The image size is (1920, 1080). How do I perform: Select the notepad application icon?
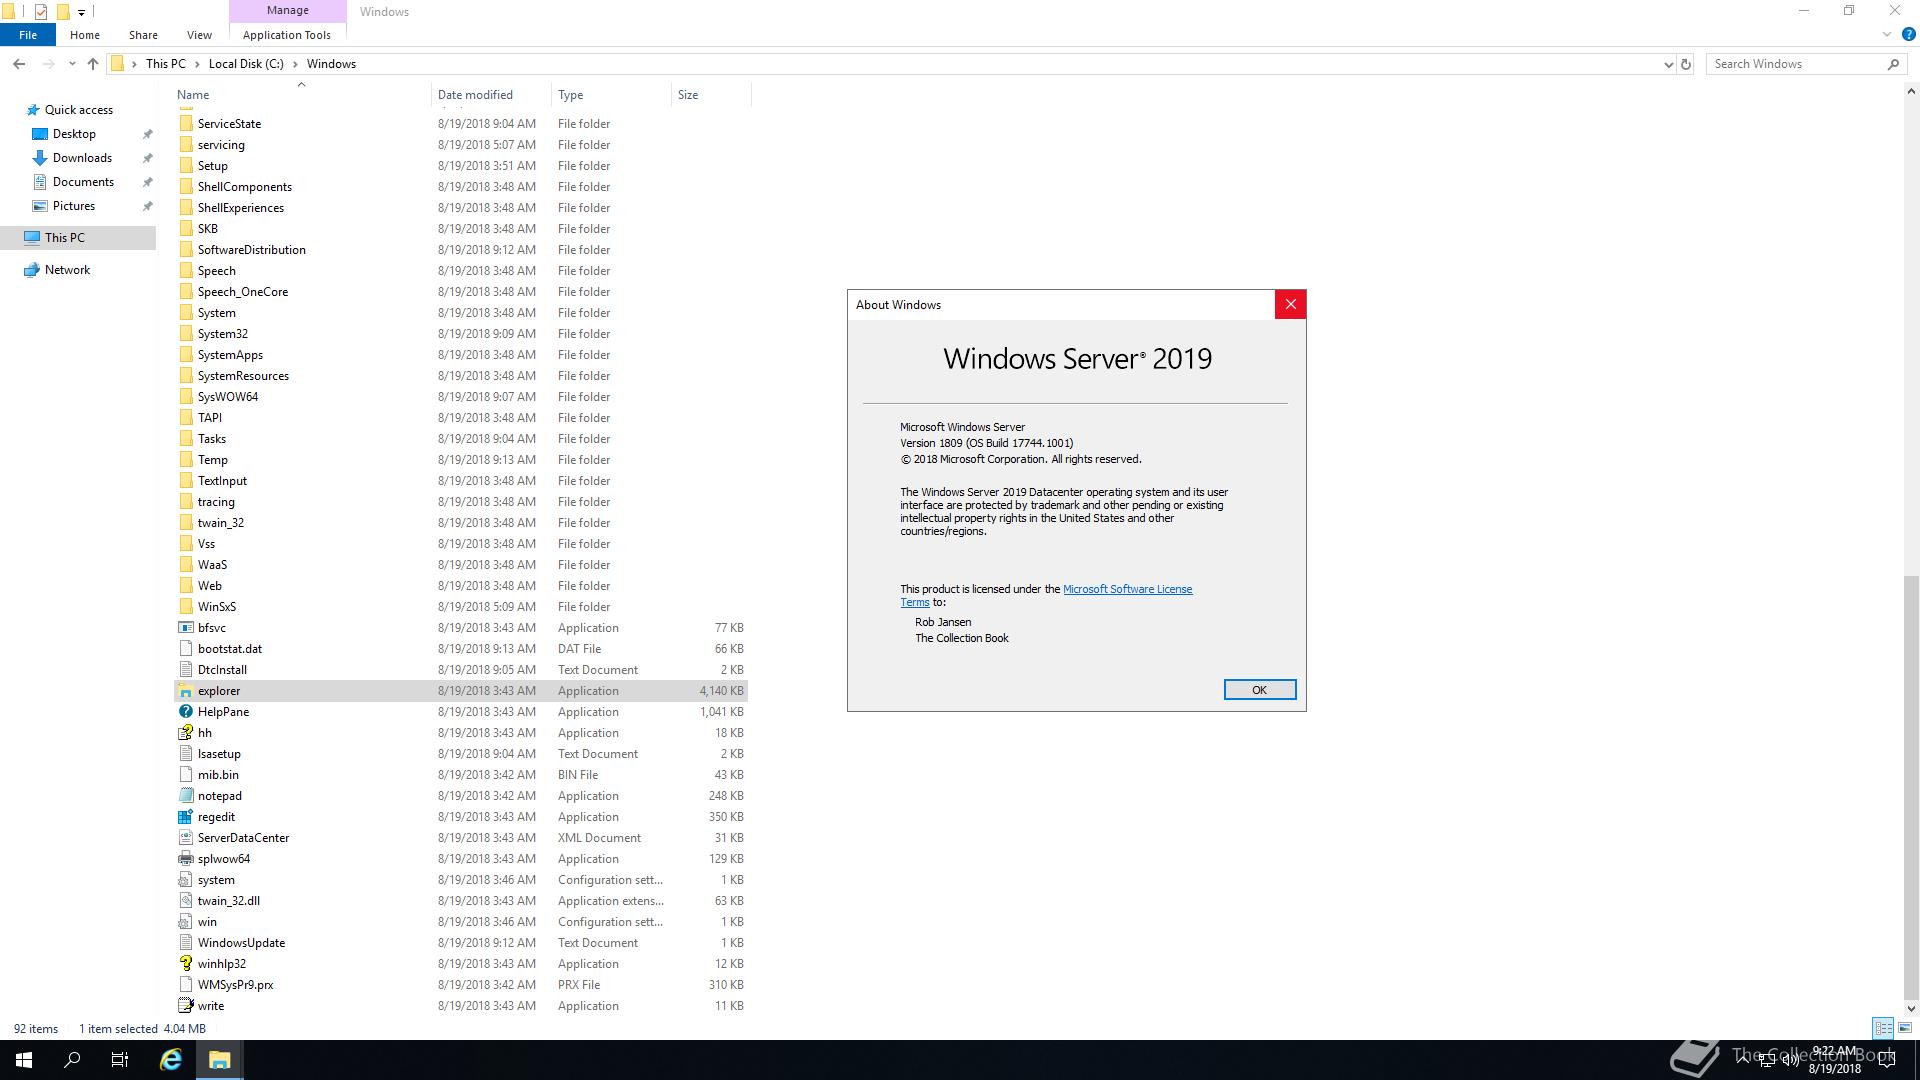185,796
